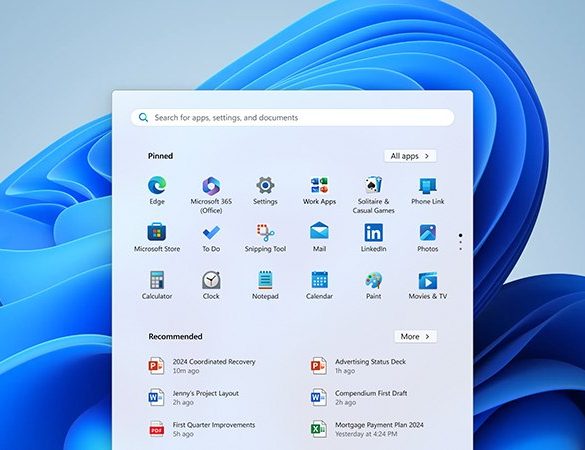Open the Snipping Tool app
585x450 pixels.
click(x=265, y=238)
